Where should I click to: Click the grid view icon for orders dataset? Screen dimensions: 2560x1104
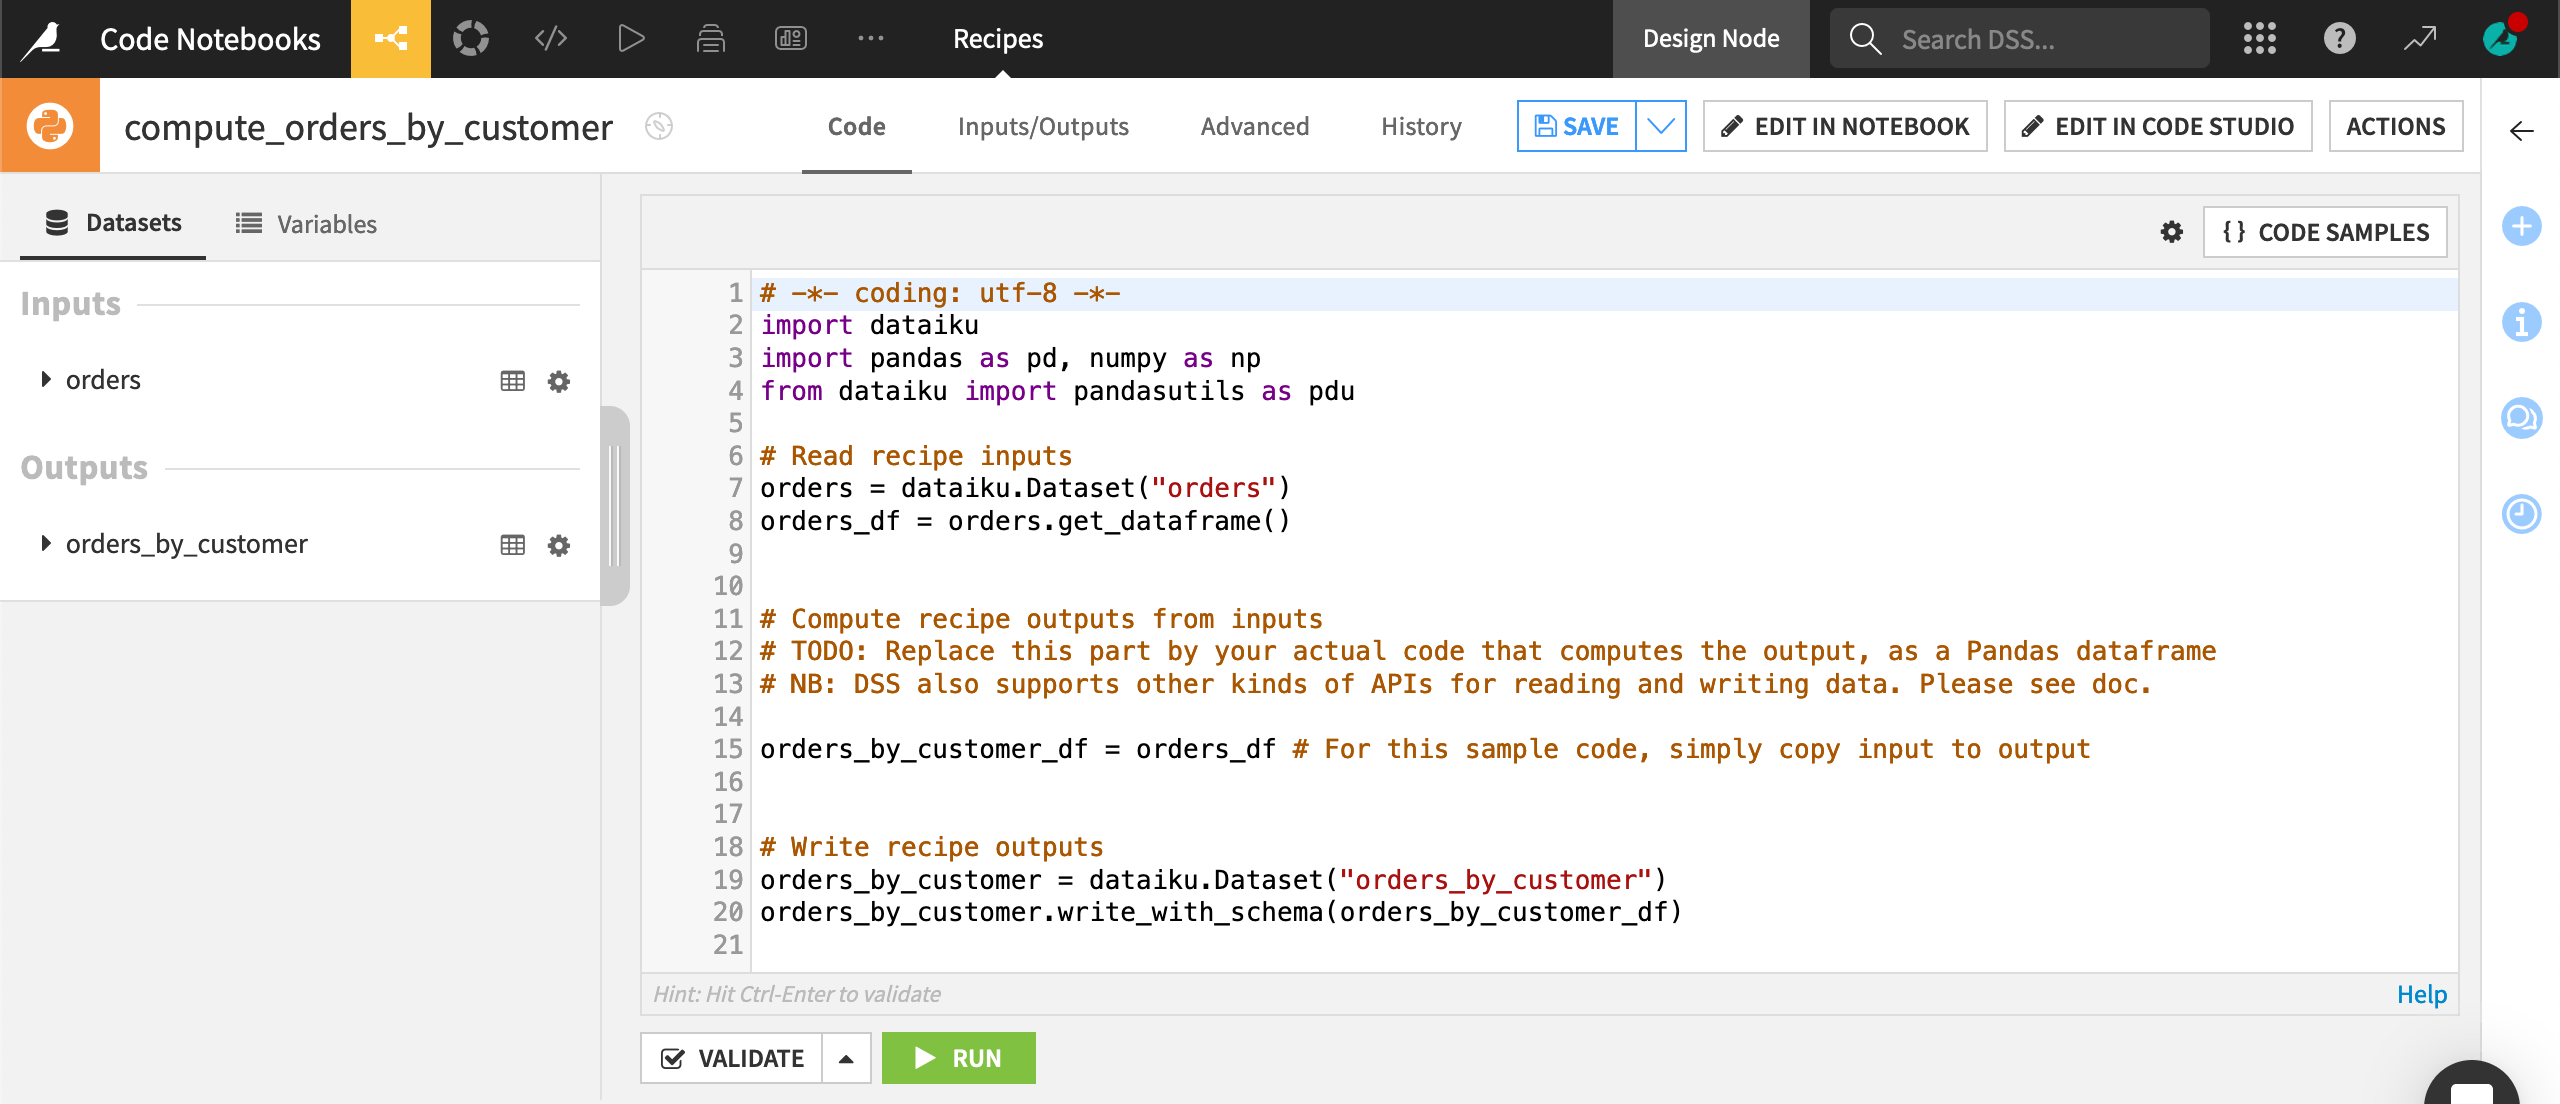click(513, 379)
